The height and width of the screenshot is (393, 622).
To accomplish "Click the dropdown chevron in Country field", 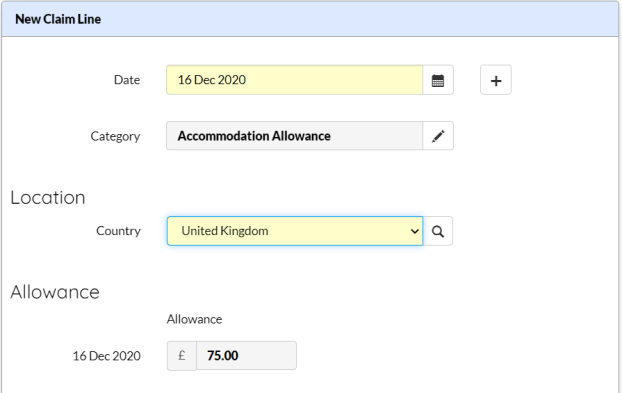I will point(415,231).
